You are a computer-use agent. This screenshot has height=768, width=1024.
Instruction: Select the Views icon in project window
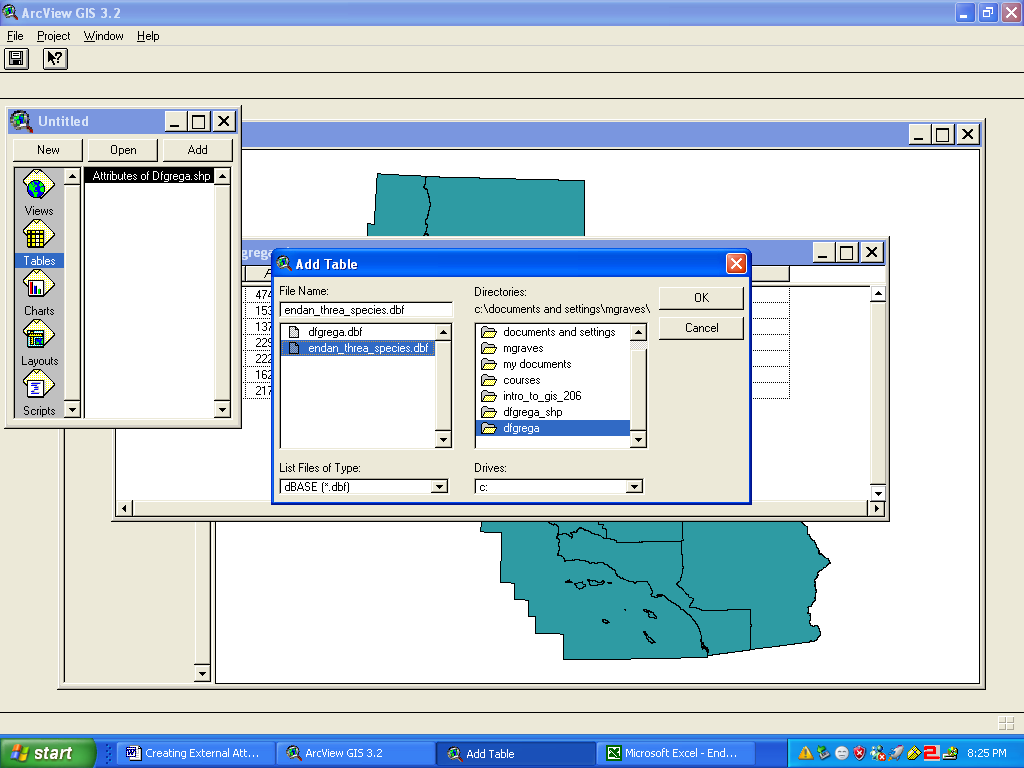pos(39,185)
